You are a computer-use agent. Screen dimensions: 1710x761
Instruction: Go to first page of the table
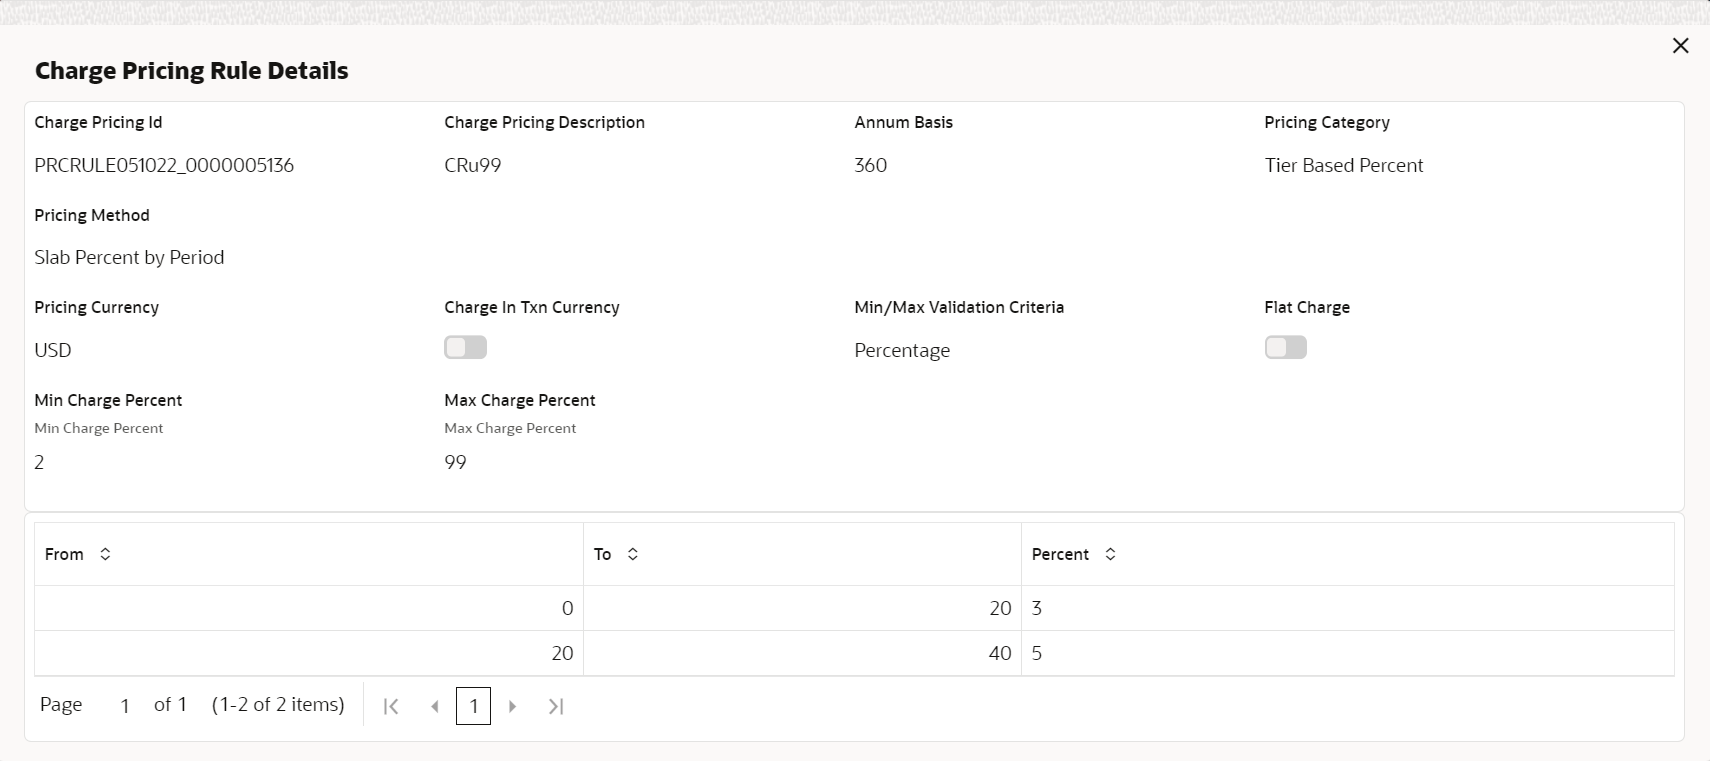(391, 706)
